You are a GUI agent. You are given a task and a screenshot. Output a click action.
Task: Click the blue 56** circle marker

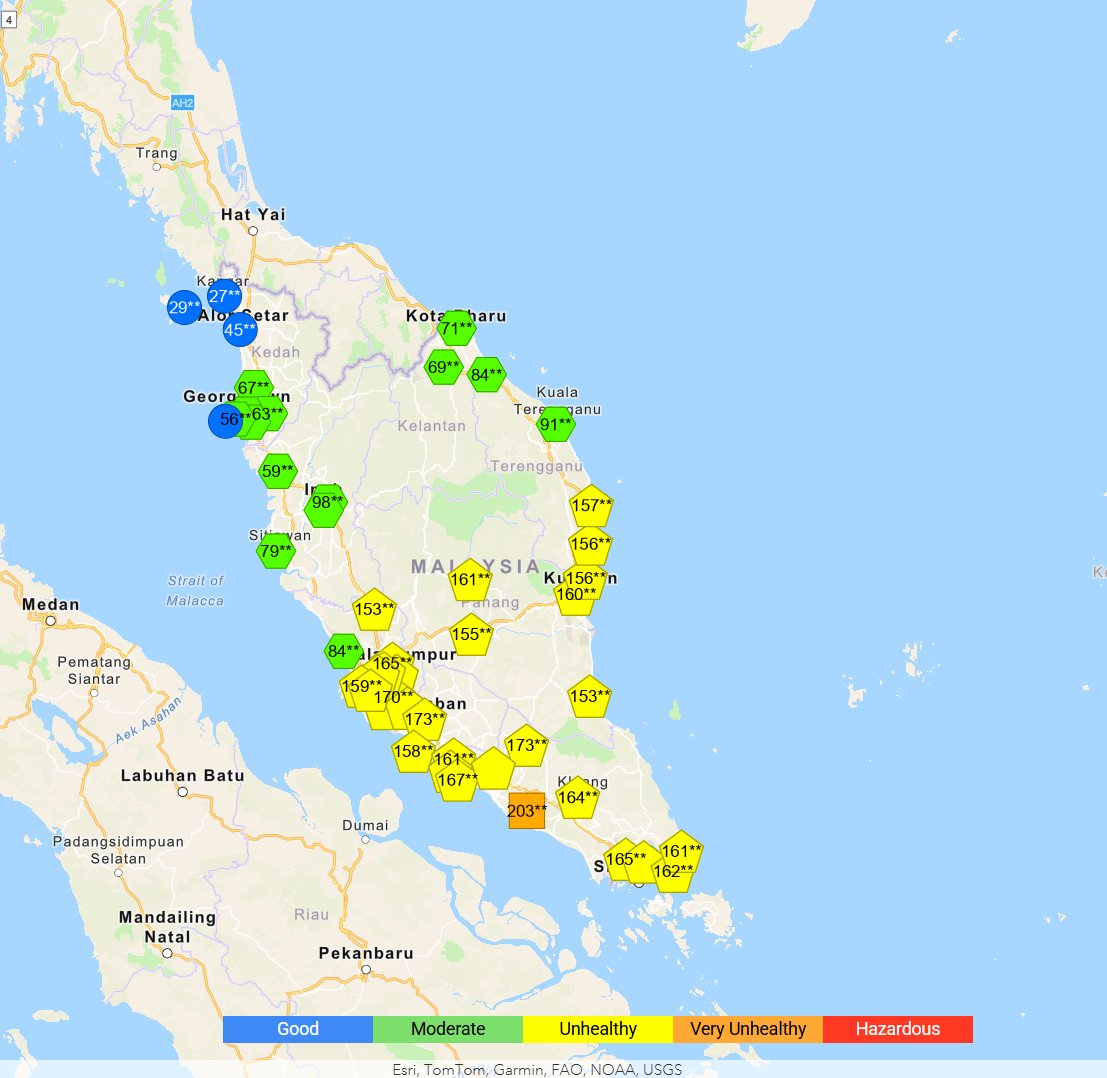click(225, 420)
